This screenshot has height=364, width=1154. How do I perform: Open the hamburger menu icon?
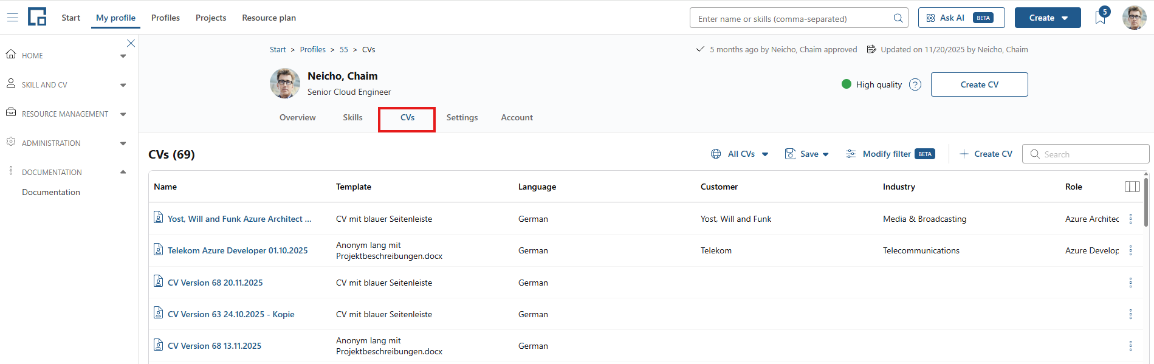coord(13,18)
